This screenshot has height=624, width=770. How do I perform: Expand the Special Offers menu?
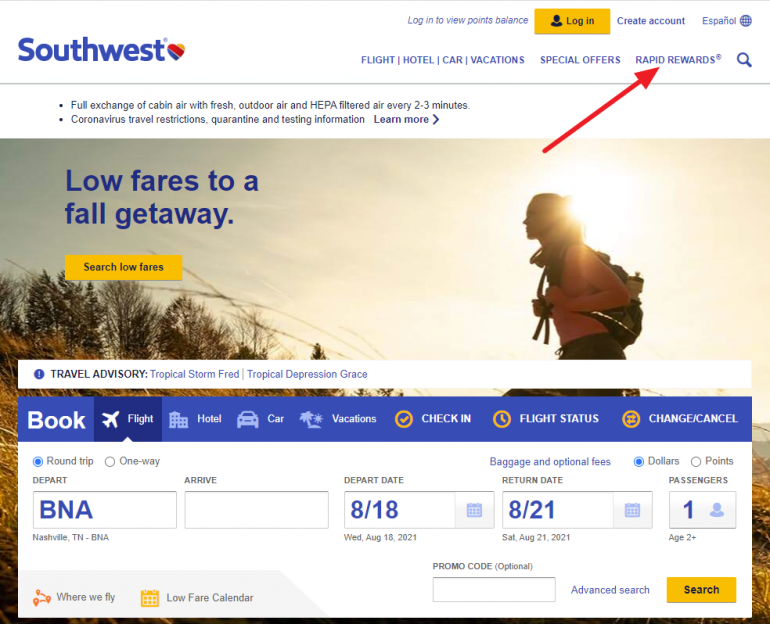[580, 60]
